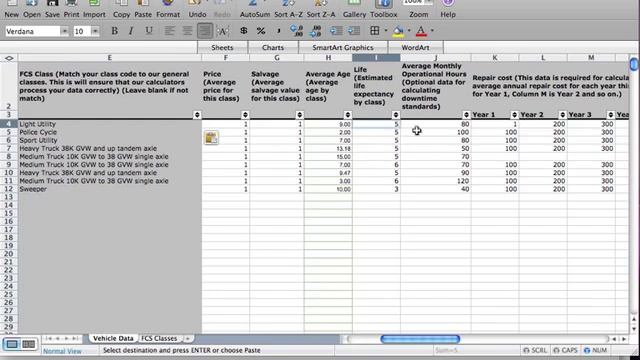The width and height of the screenshot is (640, 360).
Task: Click the Year 1 filter dropdown
Action: [514, 115]
